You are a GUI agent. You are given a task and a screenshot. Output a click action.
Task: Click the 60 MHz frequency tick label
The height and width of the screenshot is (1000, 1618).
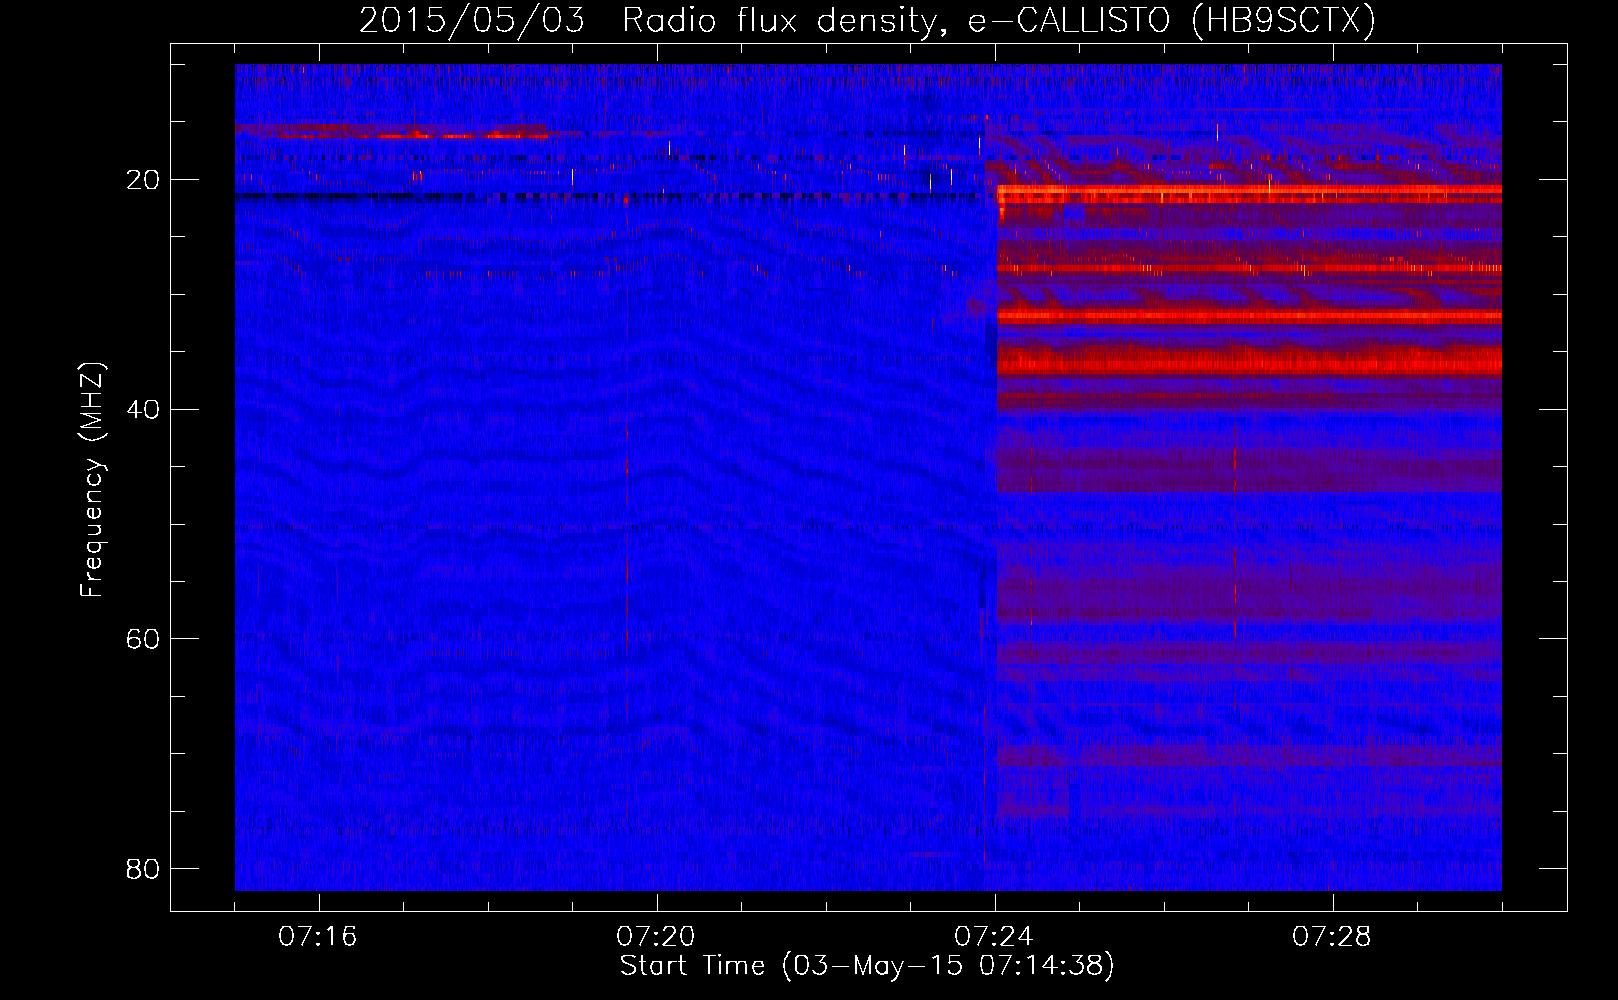click(x=143, y=639)
